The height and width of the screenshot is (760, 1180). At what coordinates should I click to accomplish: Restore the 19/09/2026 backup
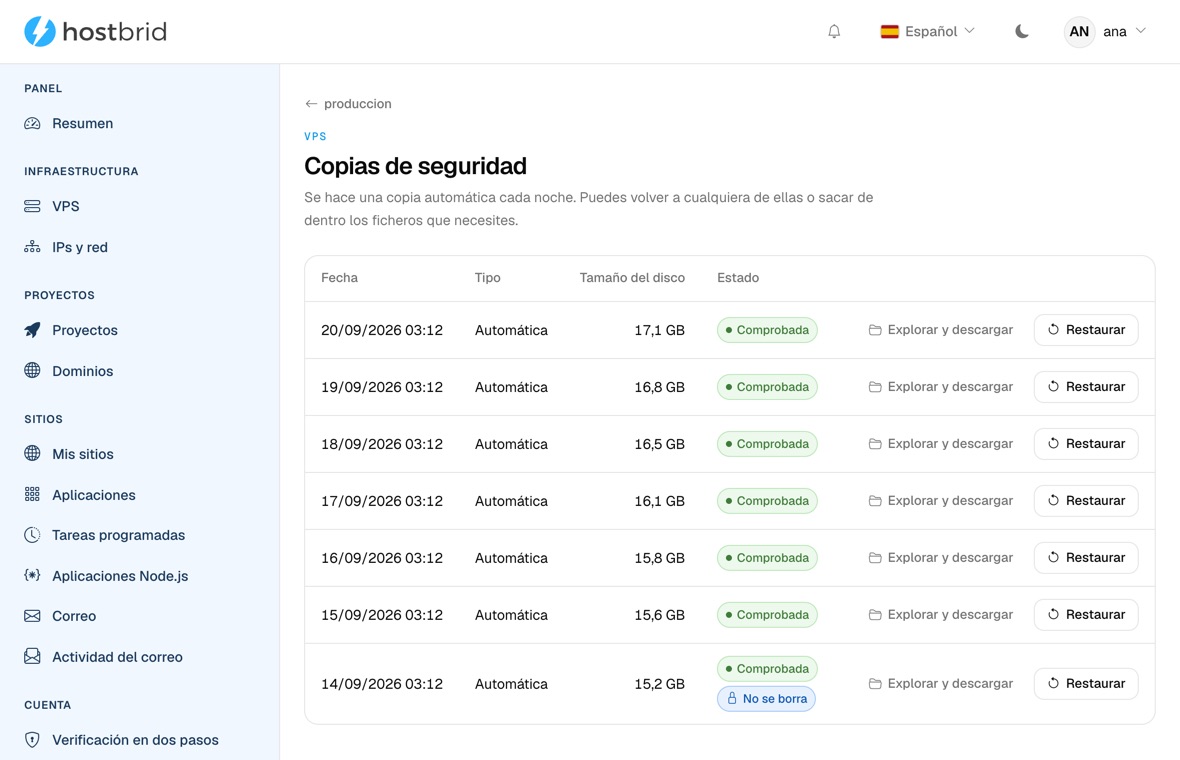click(1086, 387)
